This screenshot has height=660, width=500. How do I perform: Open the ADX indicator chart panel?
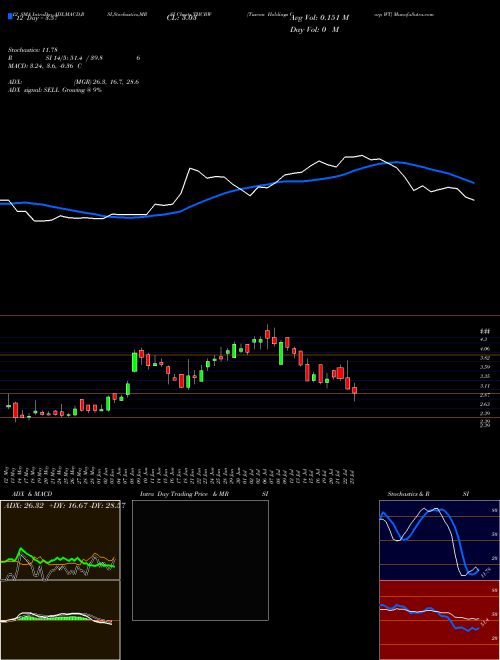60,540
